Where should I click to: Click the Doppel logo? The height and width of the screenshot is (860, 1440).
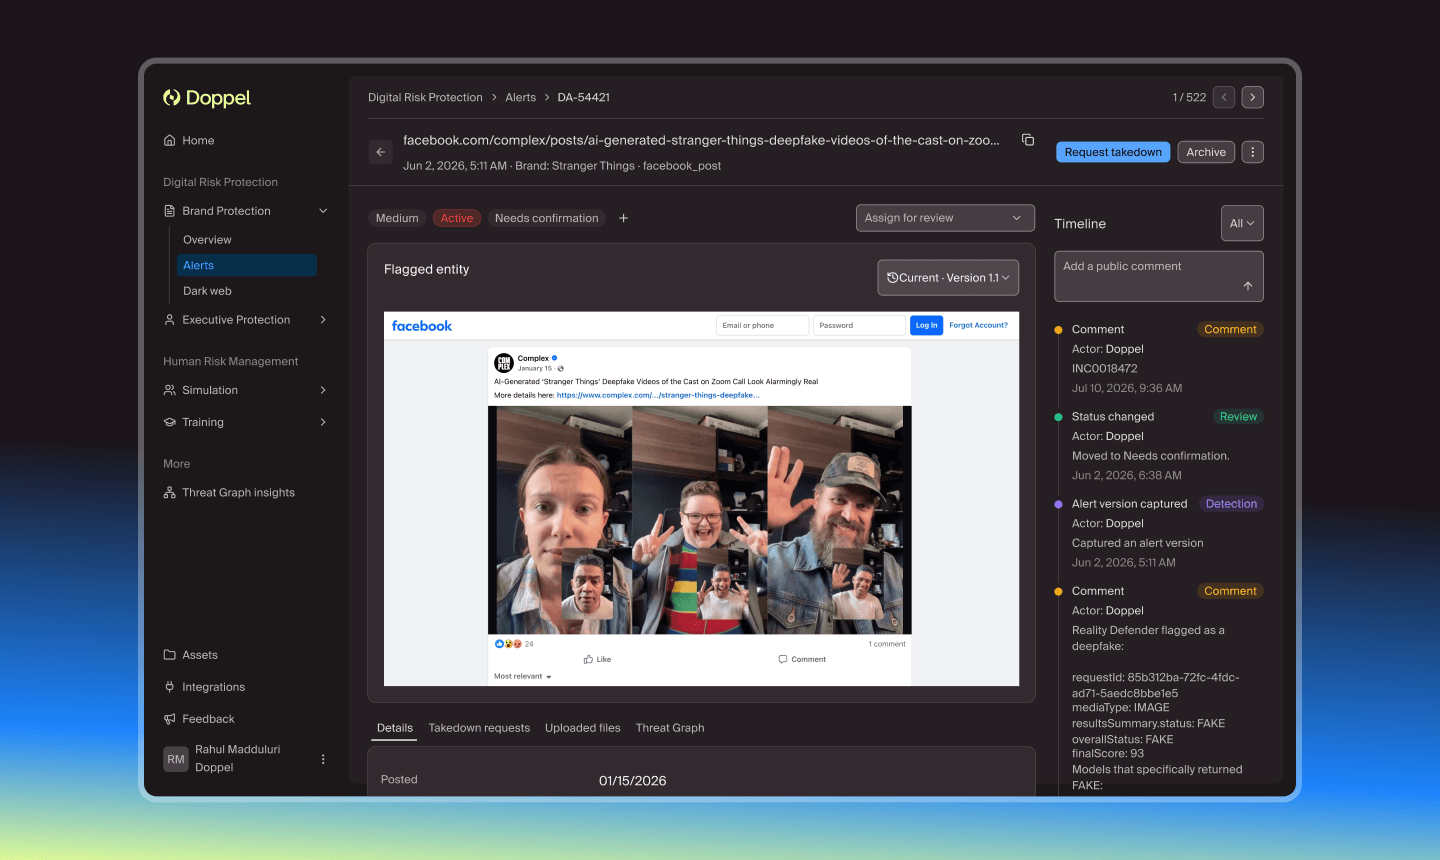tap(207, 98)
